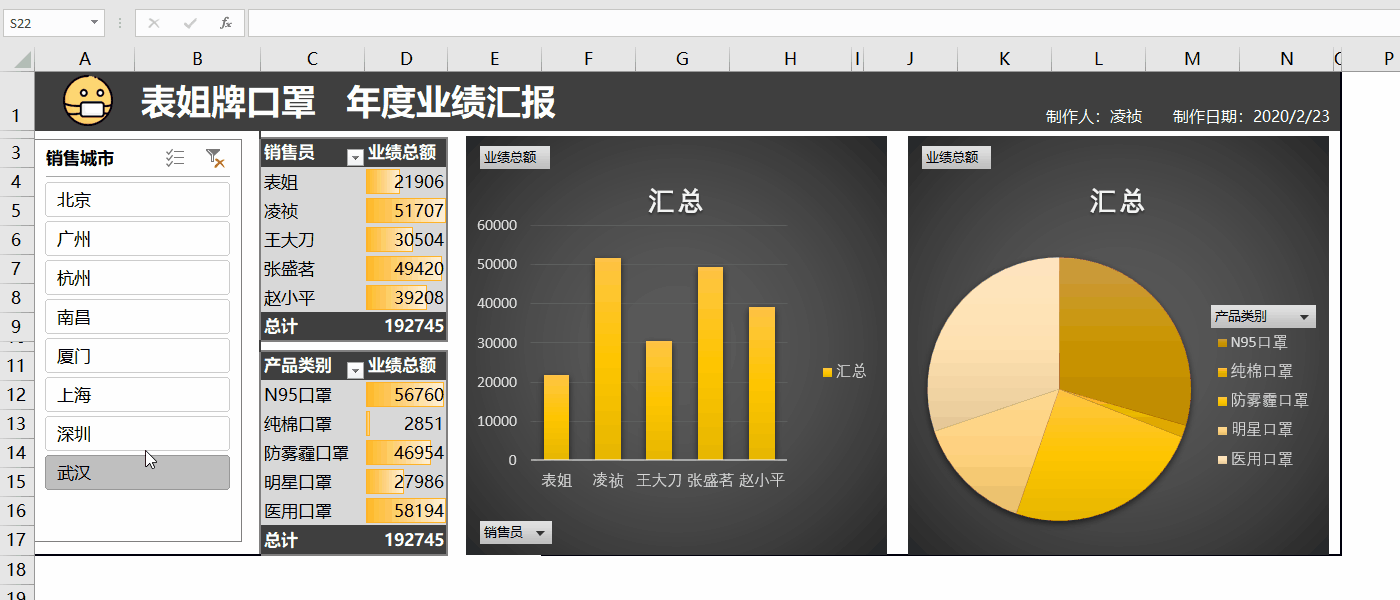This screenshot has width=1400, height=600.
Task: Click the 总计 cell of product table
Action: coord(313,540)
